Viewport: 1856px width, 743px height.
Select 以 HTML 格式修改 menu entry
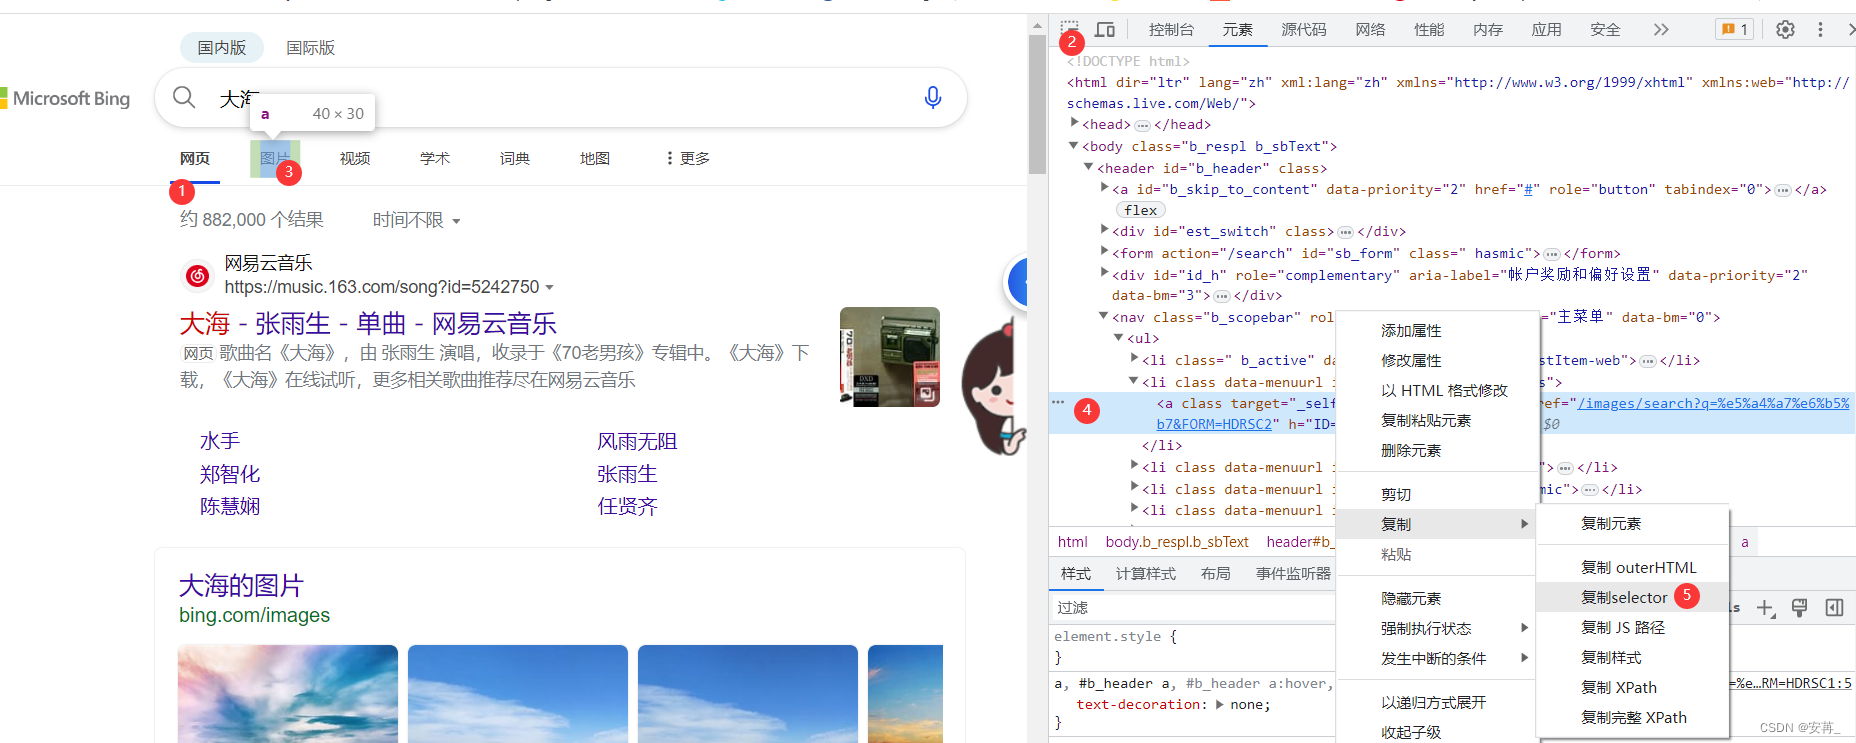[1436, 390]
